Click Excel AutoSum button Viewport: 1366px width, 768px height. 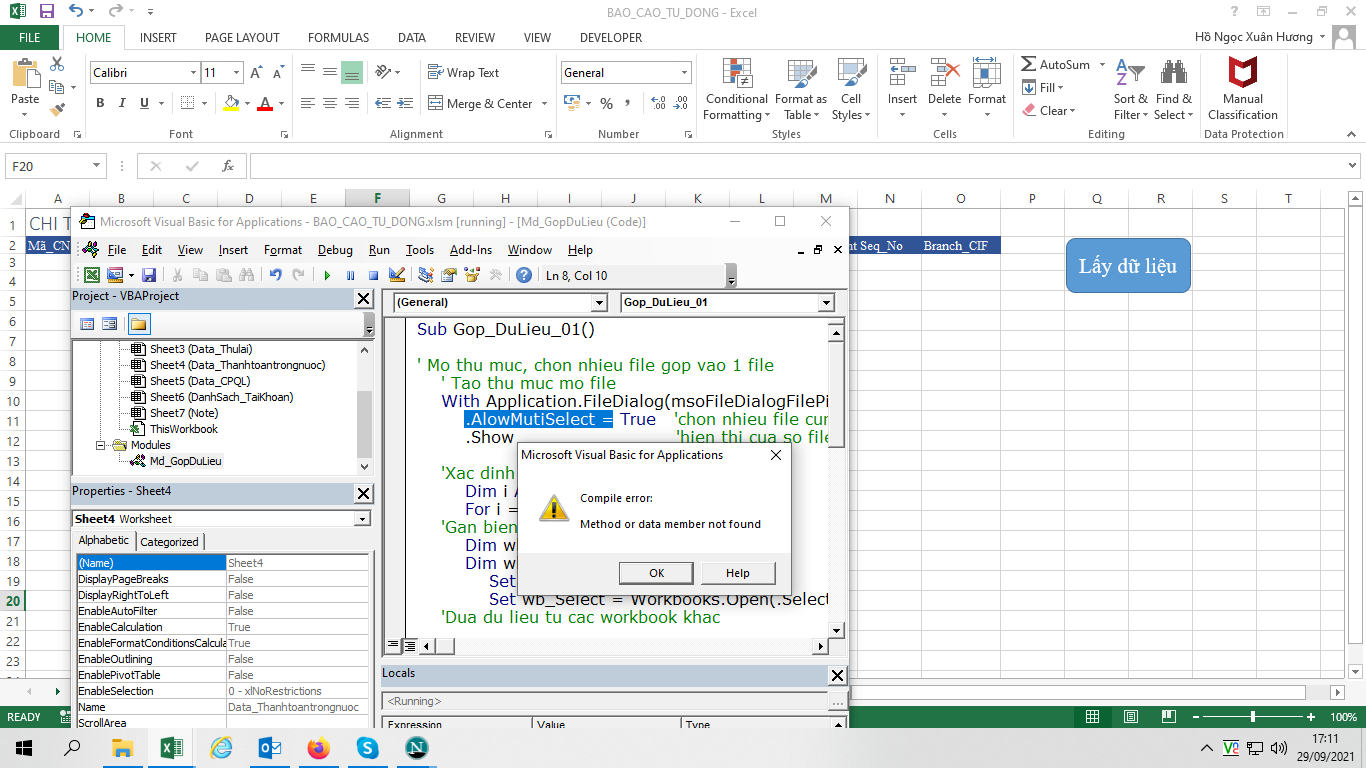tap(1057, 64)
